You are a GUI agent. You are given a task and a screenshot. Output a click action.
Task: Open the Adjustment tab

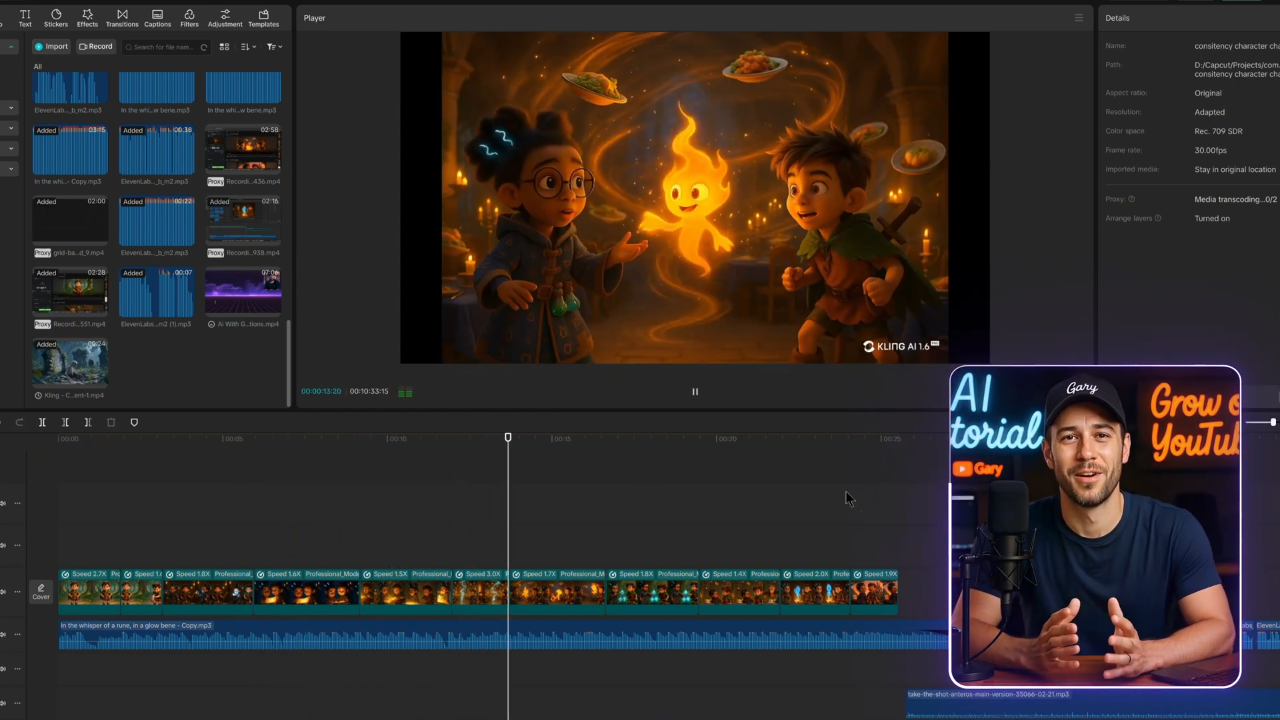point(225,18)
